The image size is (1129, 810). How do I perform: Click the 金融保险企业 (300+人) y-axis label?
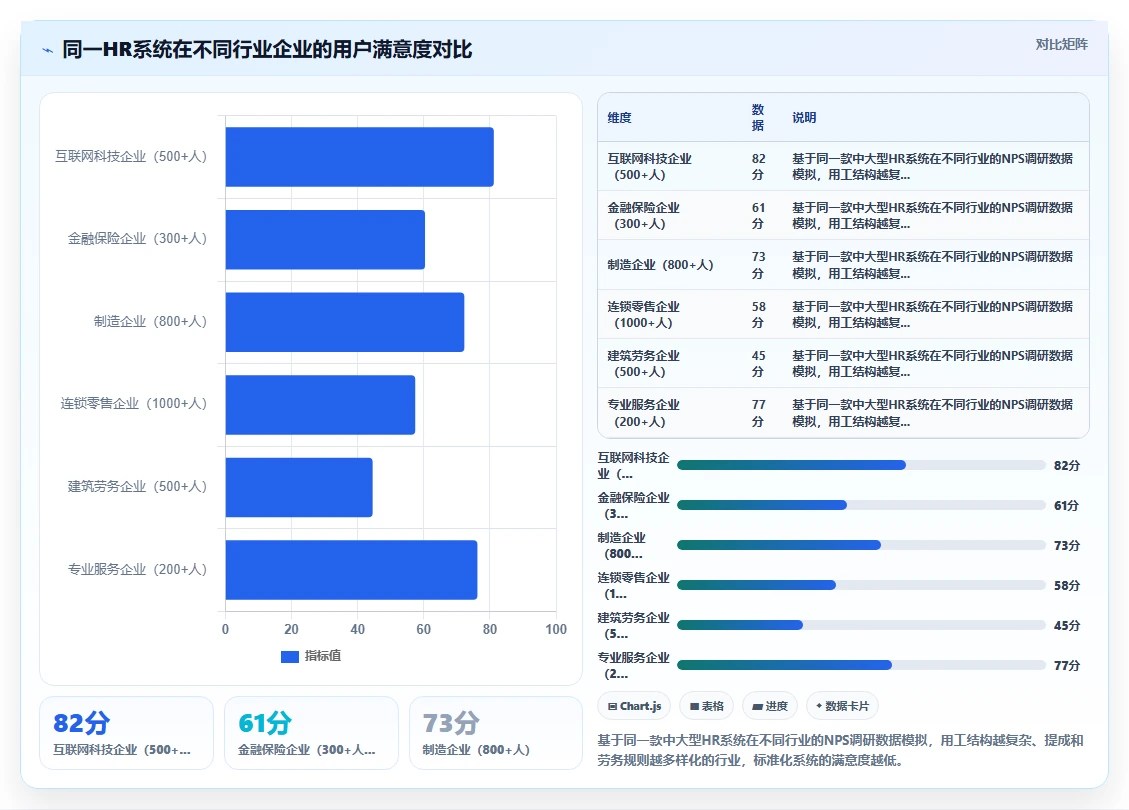point(137,238)
